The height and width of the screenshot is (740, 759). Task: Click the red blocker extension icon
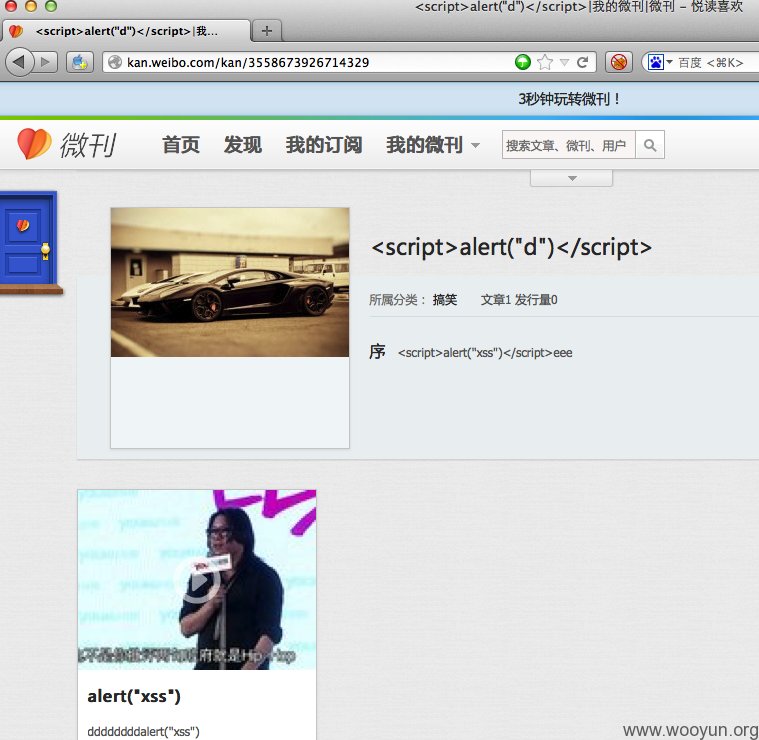pos(619,62)
